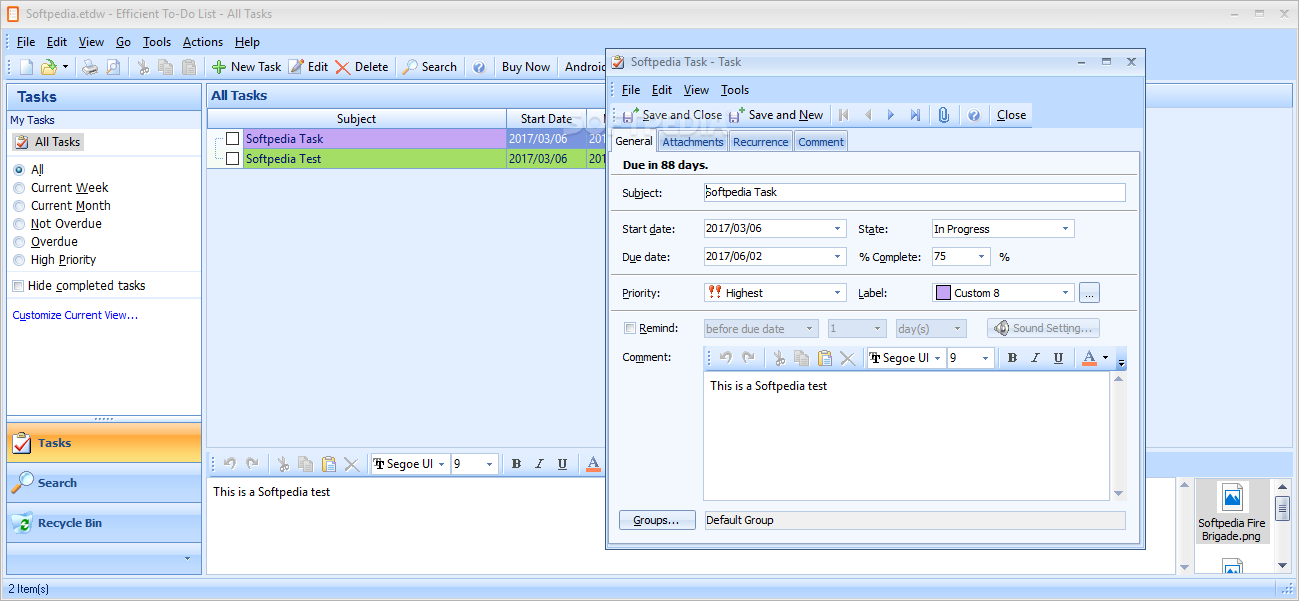The image size is (1299, 601).
Task: Go to last task record in dialog
Action: click(x=914, y=115)
